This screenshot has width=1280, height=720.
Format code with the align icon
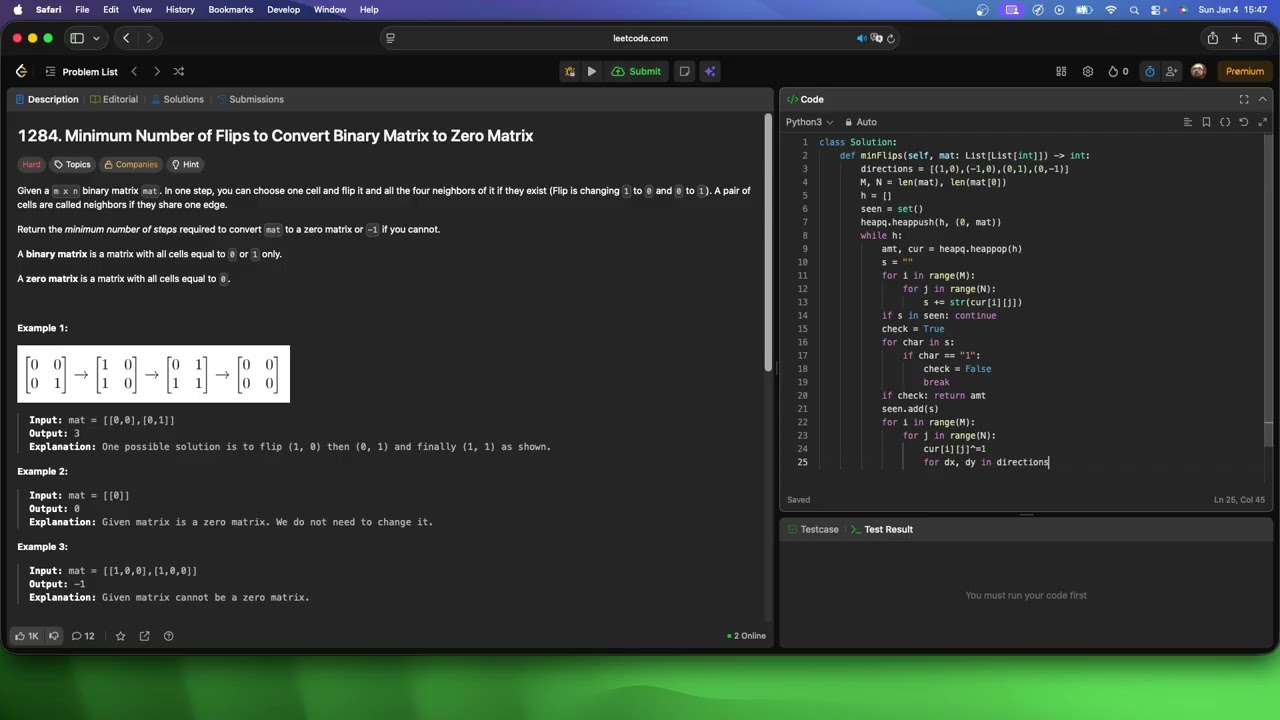pos(1188,122)
